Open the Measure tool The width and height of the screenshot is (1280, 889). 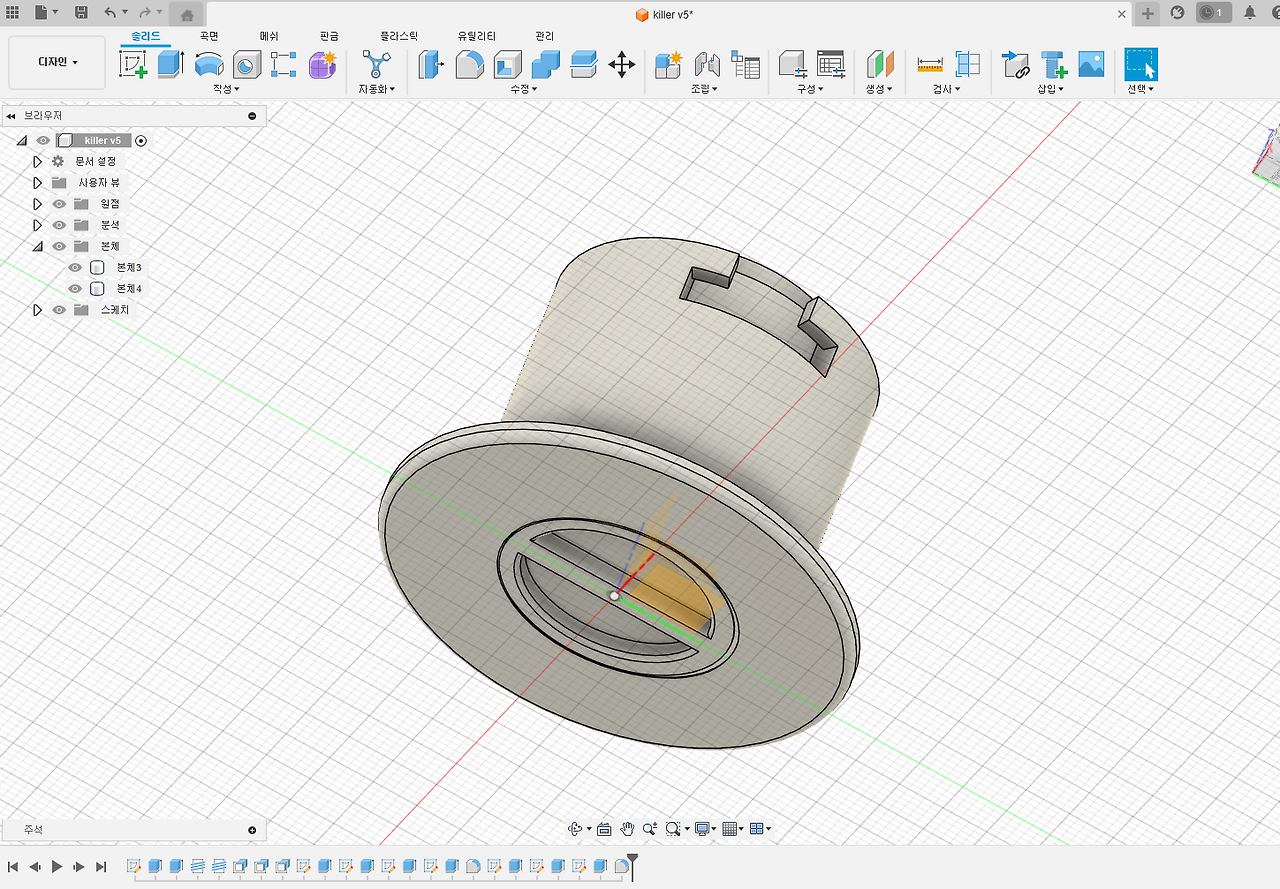[930, 65]
